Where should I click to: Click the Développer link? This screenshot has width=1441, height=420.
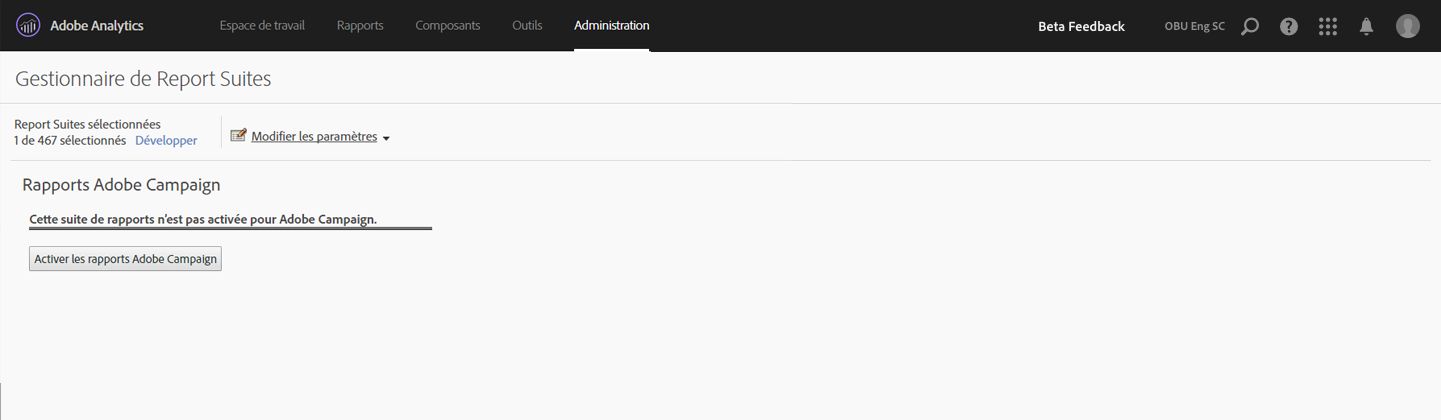166,141
